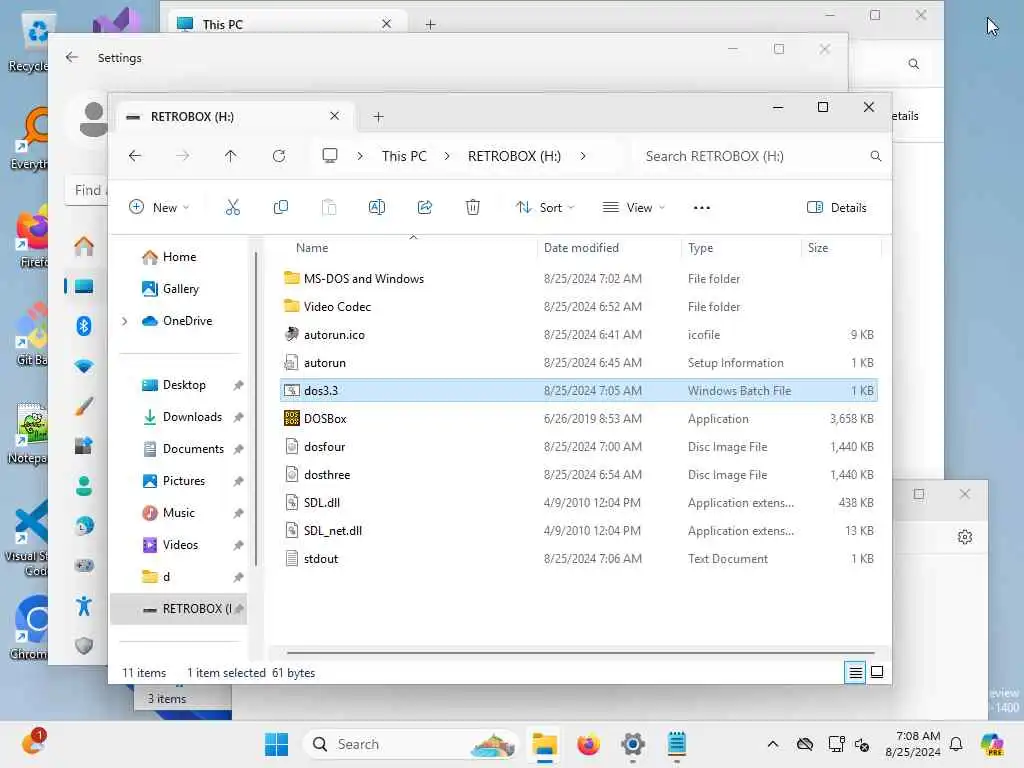Screen dimensions: 1024x768
Task: Open Firefox from the taskbar
Action: click(x=588, y=744)
